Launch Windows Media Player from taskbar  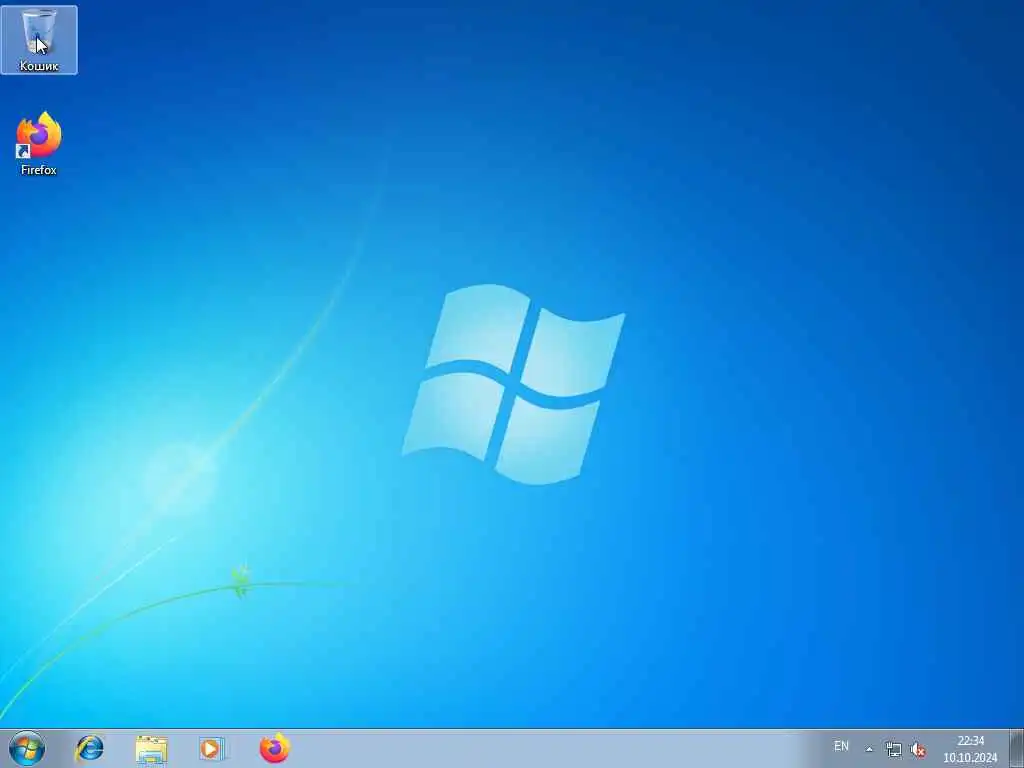212,749
